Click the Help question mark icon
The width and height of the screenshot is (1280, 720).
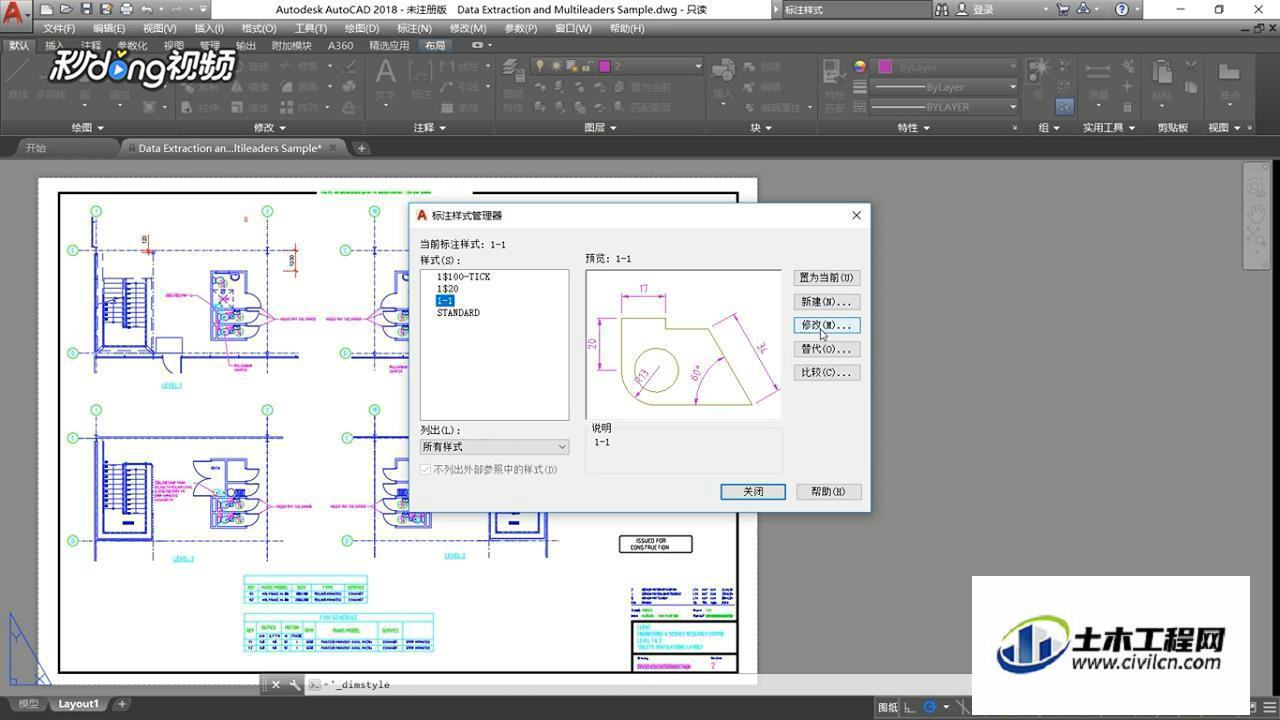(1122, 9)
